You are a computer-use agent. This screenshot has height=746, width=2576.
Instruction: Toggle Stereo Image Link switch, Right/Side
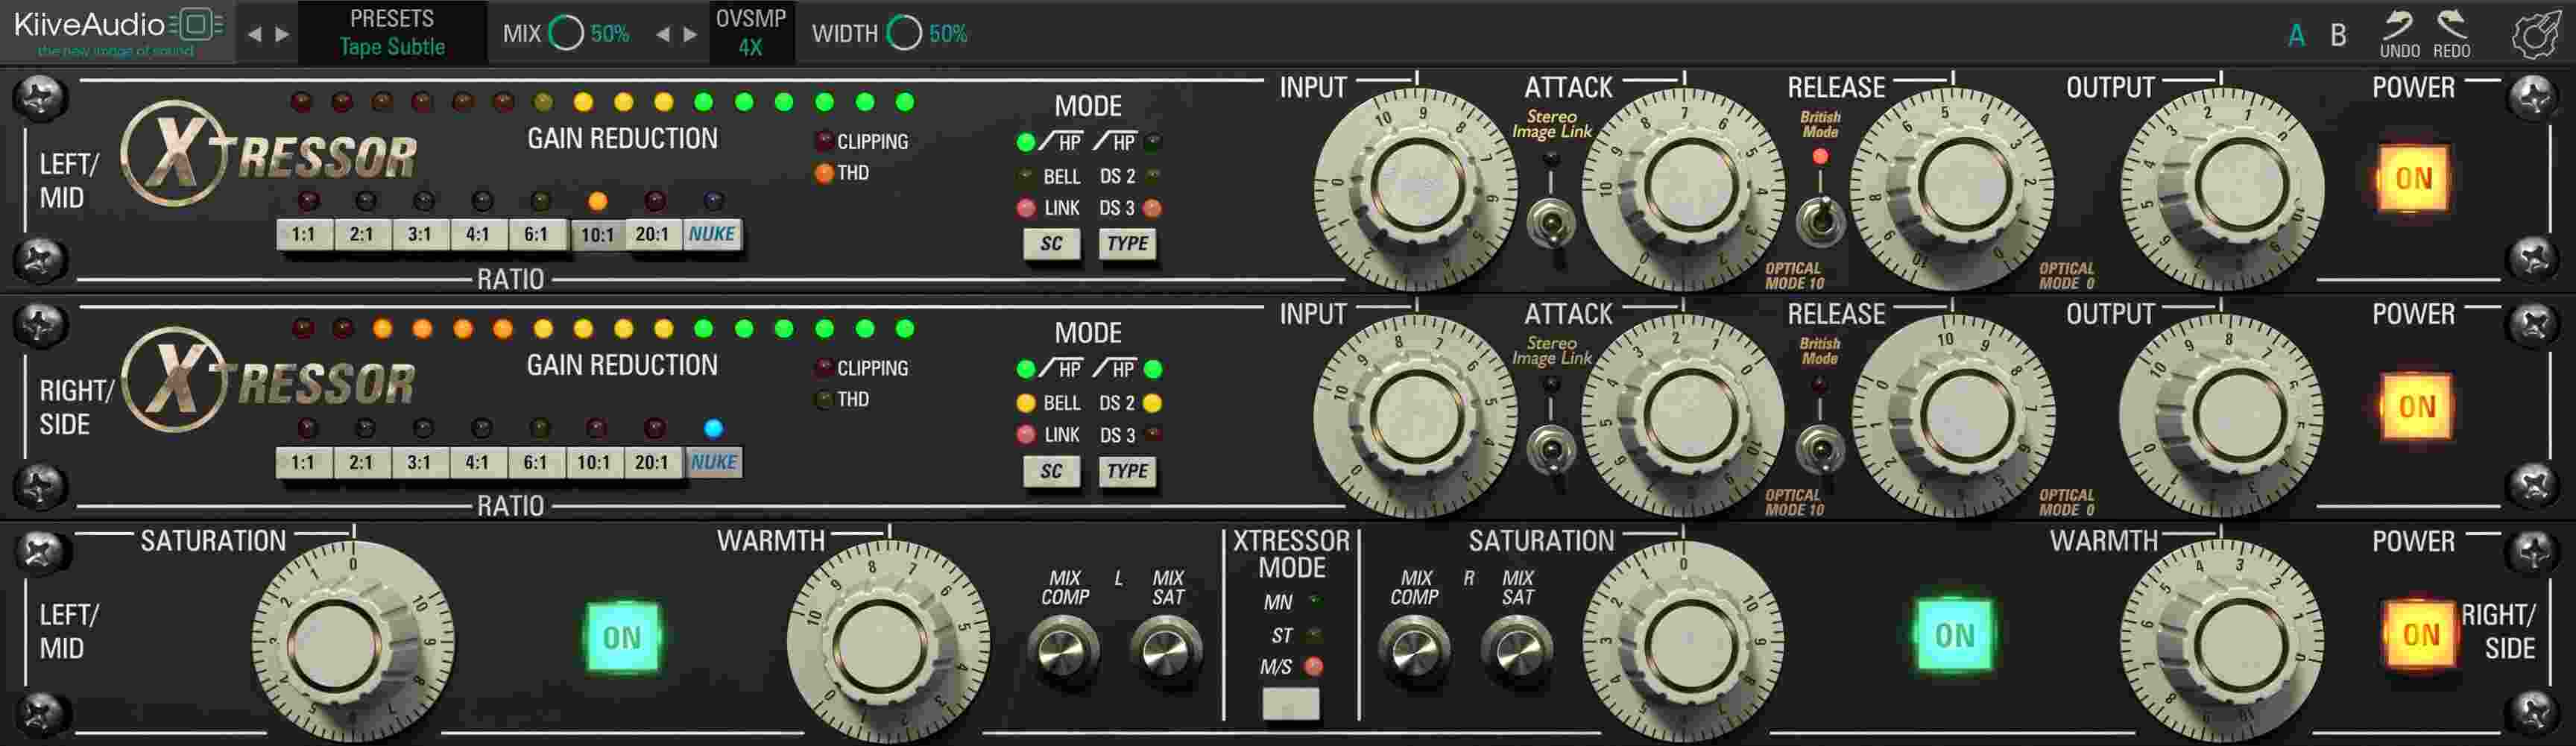pos(1552,449)
